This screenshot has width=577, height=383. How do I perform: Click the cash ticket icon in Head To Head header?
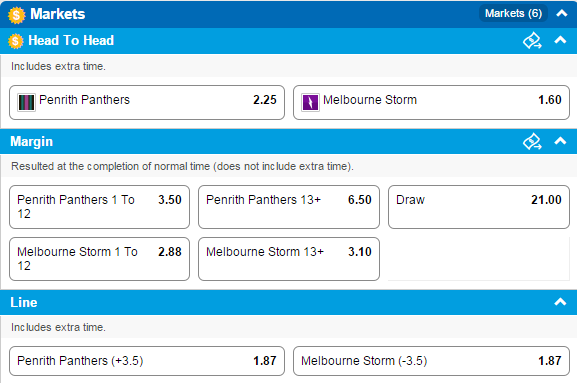click(532, 40)
